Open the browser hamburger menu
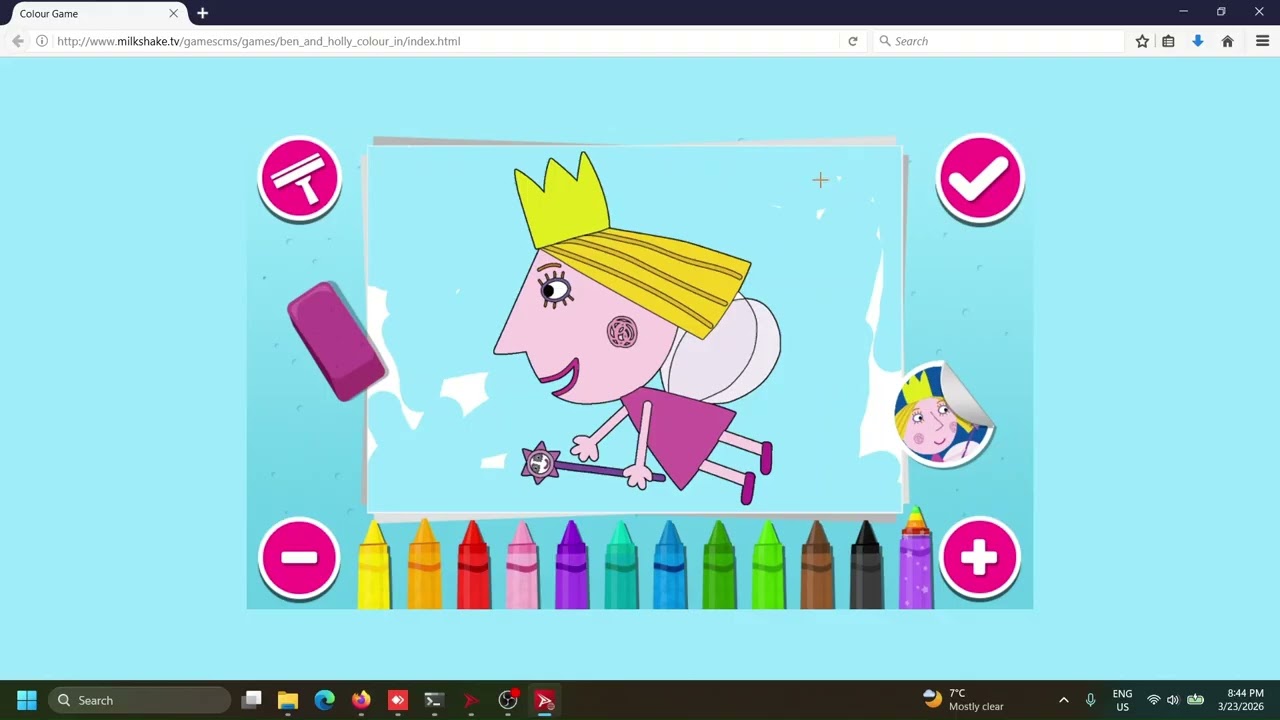This screenshot has width=1280, height=720. [x=1262, y=41]
